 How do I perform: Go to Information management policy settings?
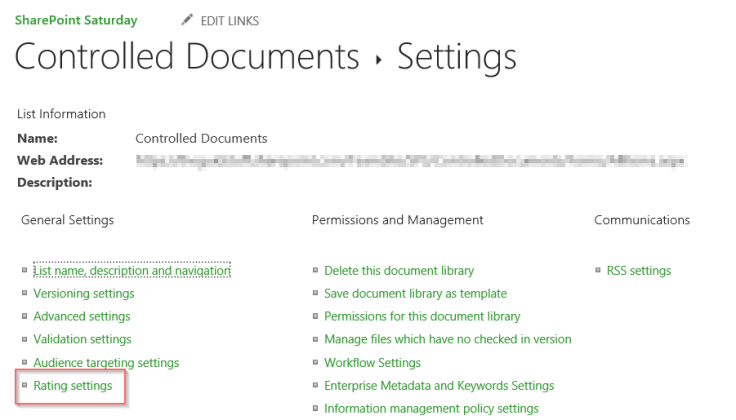431,409
